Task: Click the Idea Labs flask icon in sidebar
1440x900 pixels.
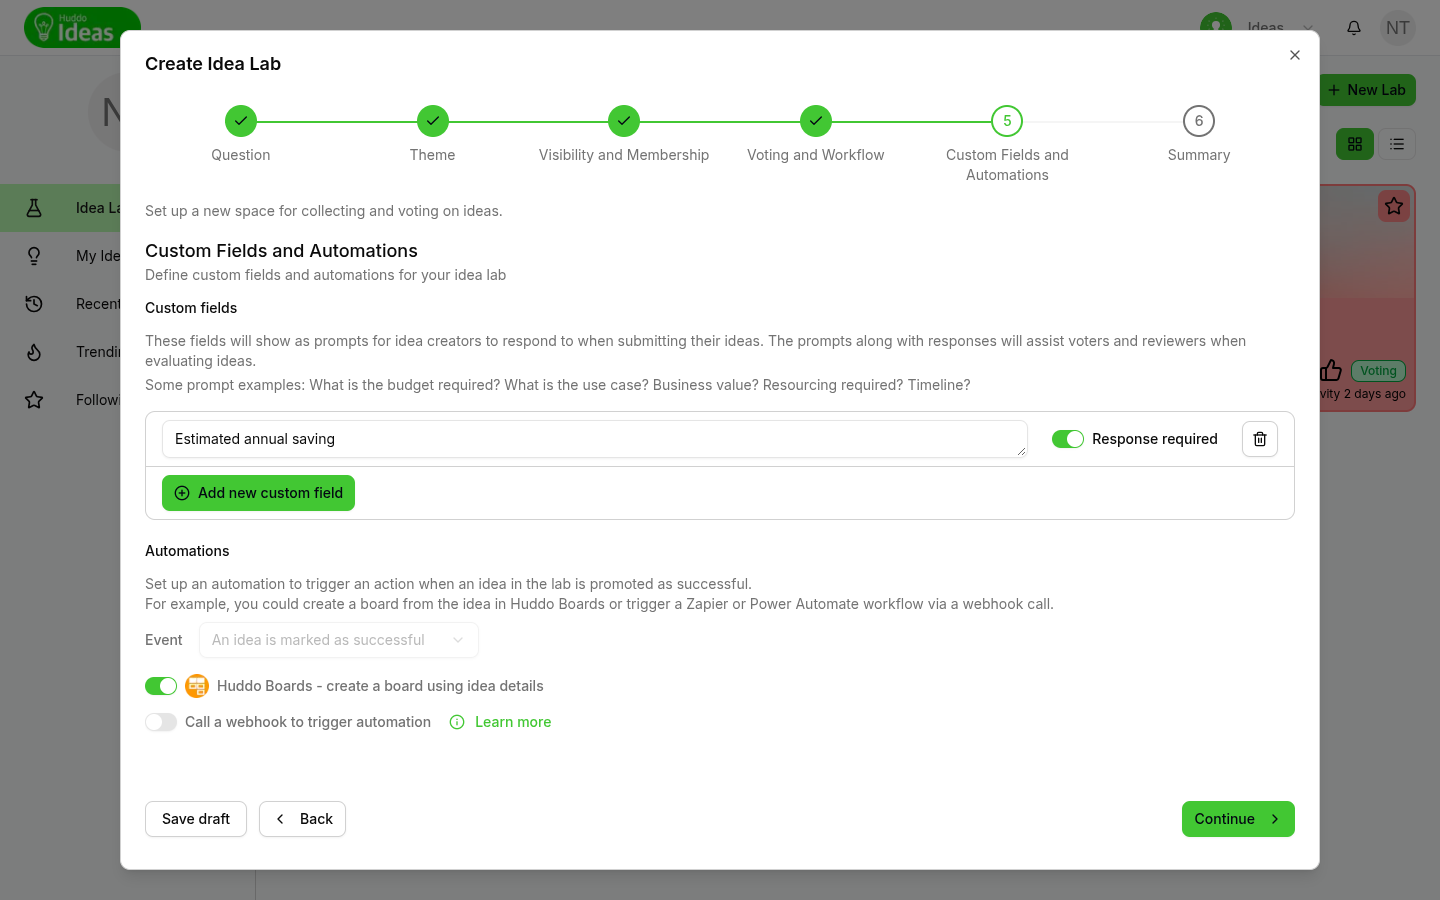Action: [34, 208]
